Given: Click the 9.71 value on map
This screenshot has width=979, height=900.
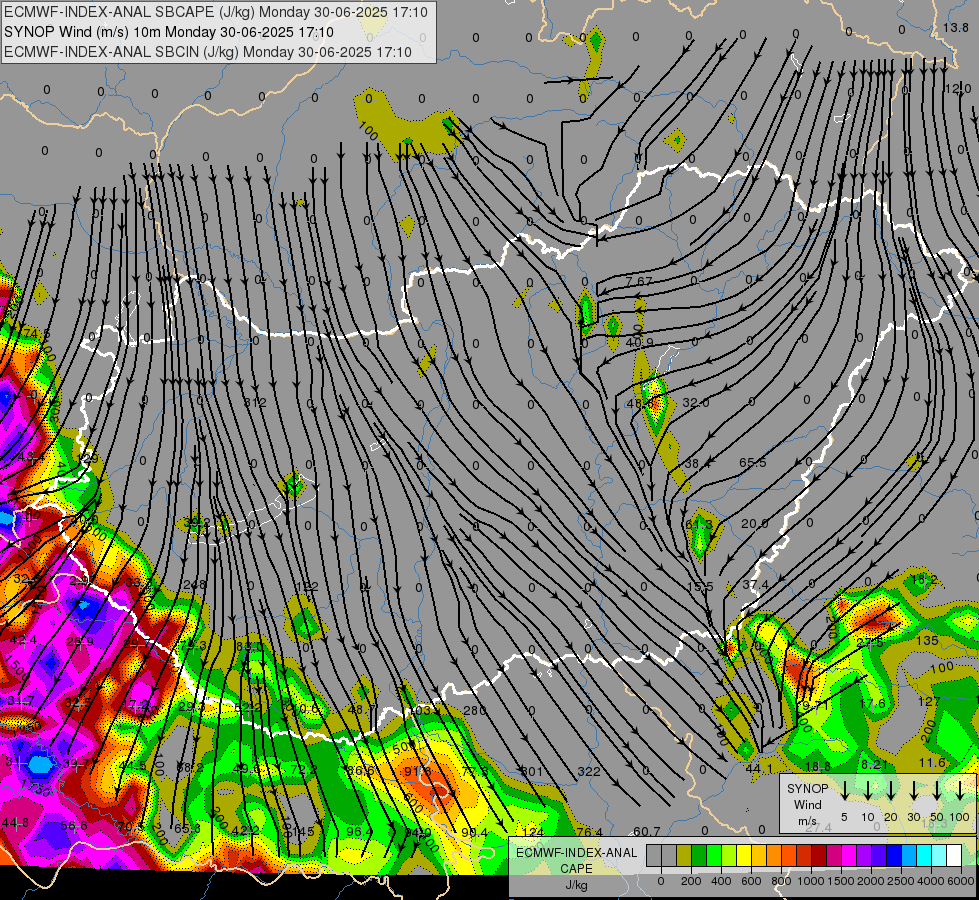Looking at the screenshot, I should (x=815, y=706).
